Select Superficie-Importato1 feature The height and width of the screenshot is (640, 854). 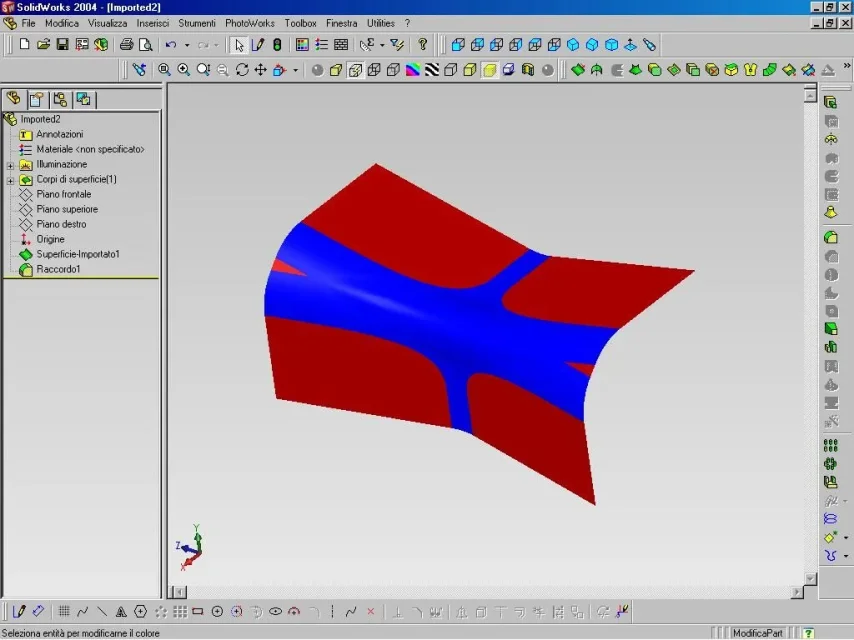pyautogui.click(x=78, y=254)
